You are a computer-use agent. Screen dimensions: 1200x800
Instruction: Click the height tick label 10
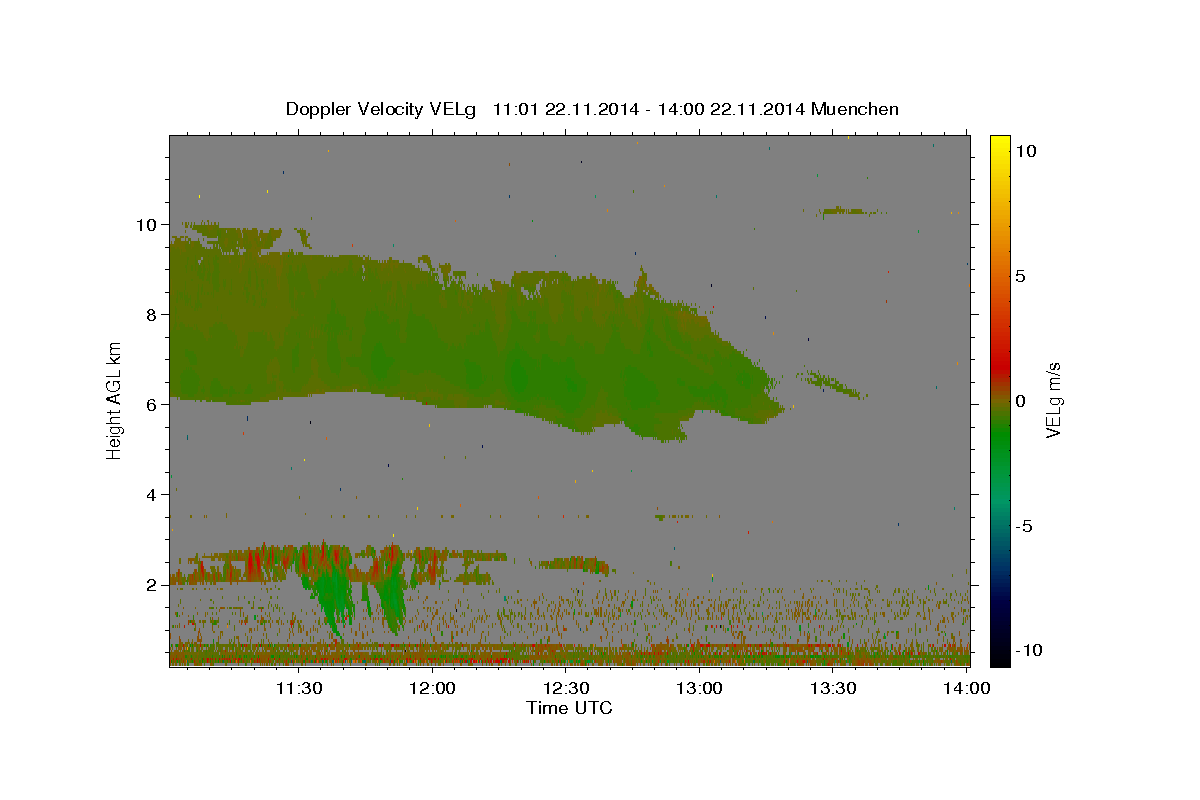pos(147,224)
